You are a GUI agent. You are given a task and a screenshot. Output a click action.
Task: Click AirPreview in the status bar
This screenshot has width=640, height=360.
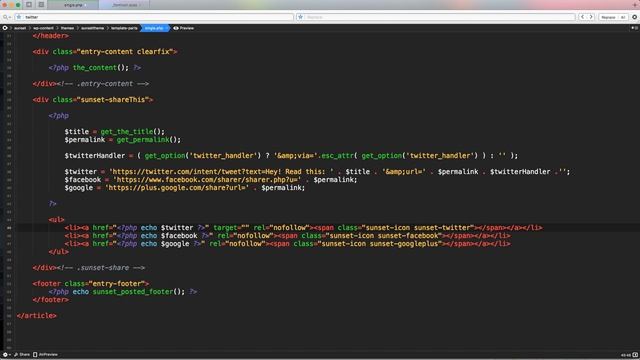pyautogui.click(x=45, y=355)
